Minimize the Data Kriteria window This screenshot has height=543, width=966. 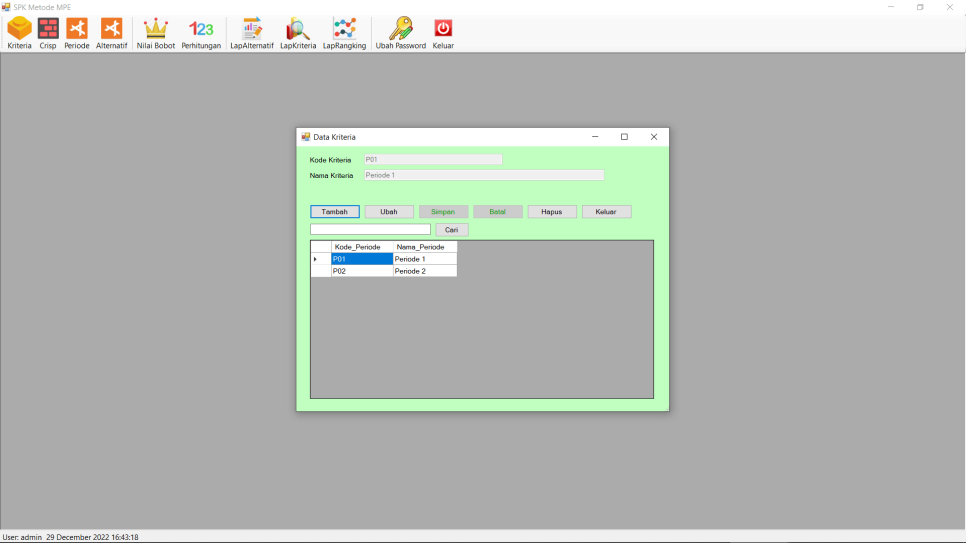tap(595, 137)
